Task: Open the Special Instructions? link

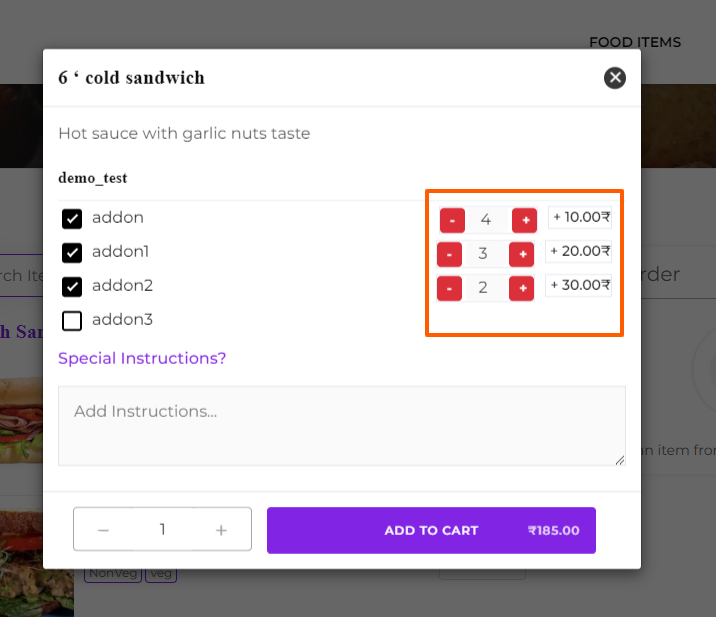Action: coord(142,359)
